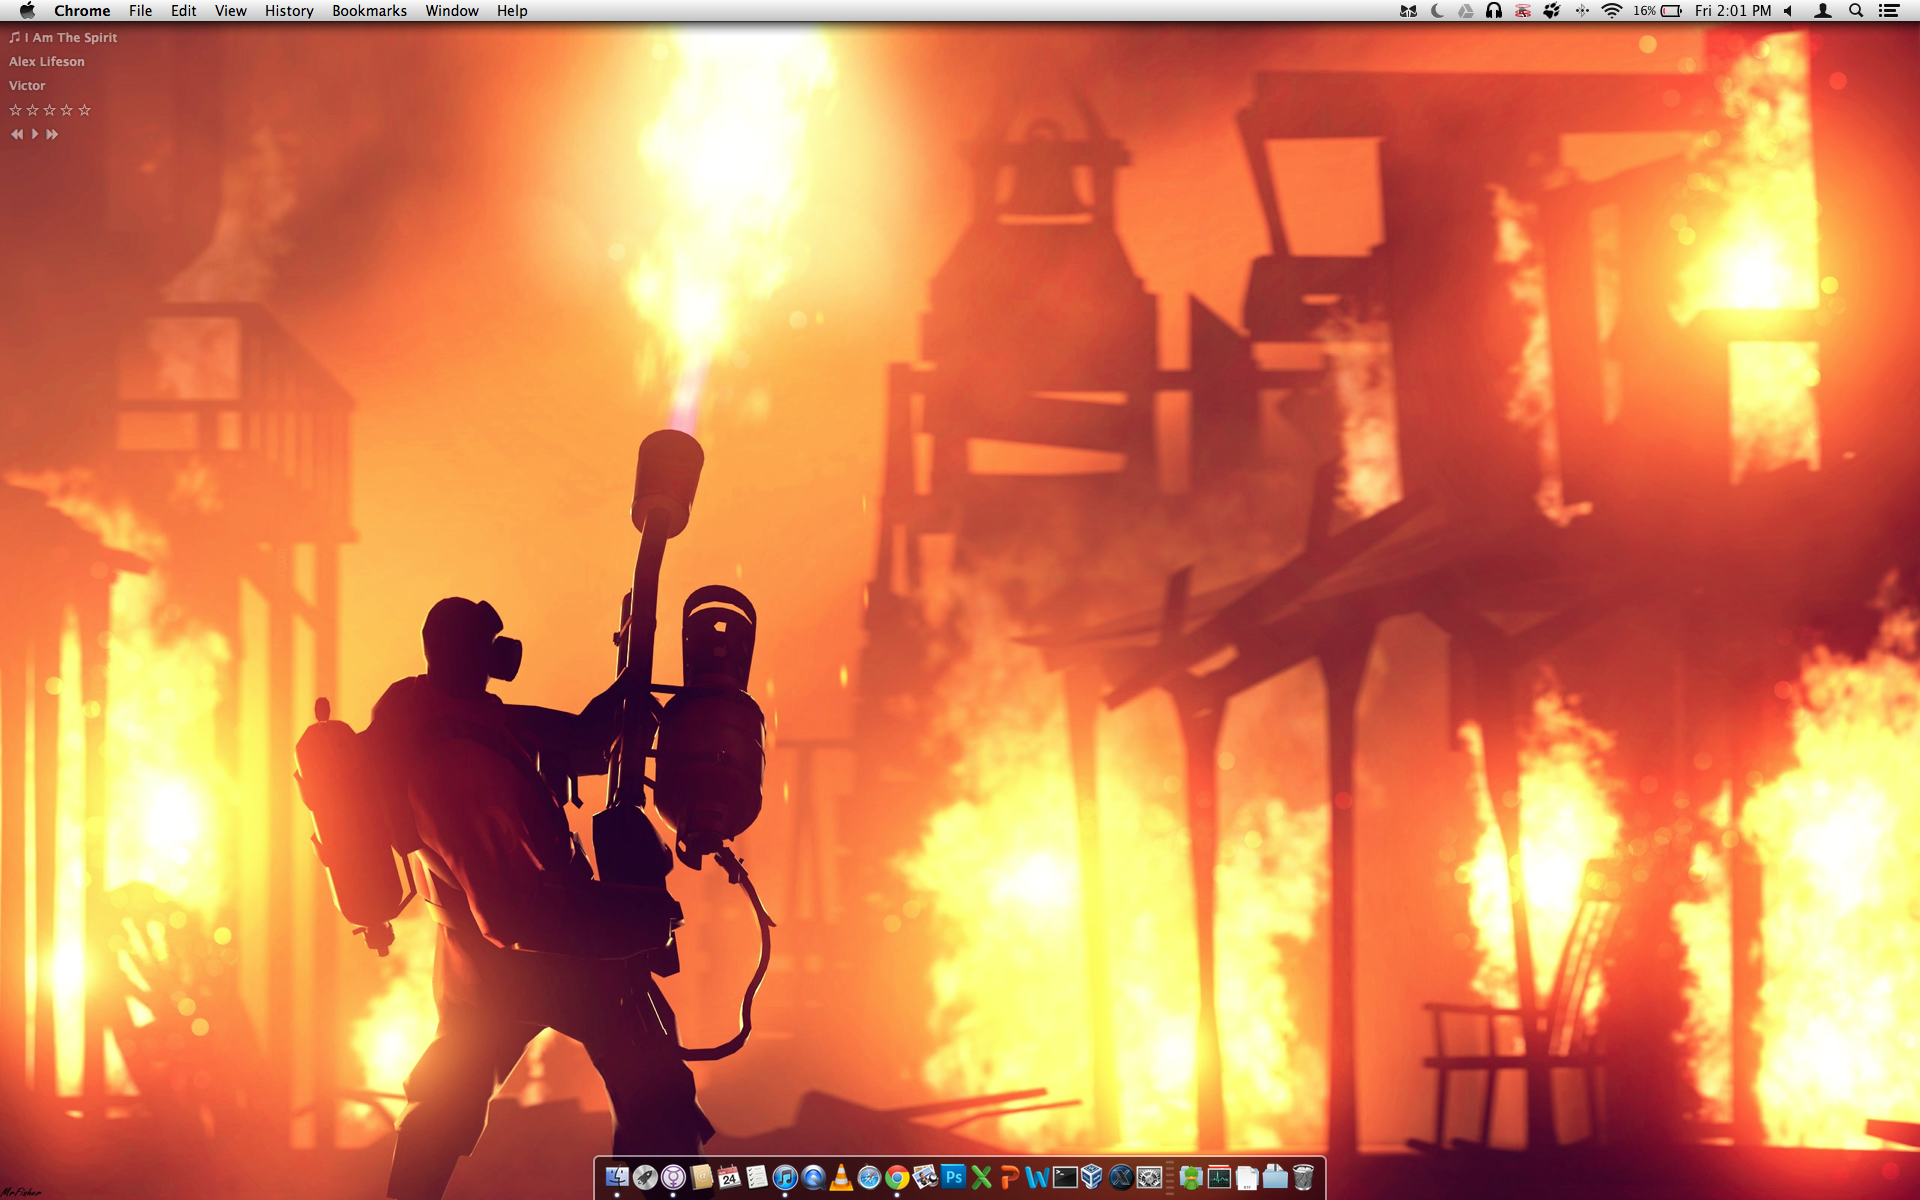Image resolution: width=1920 pixels, height=1200 pixels.
Task: Open the user account menu
Action: coord(1823,11)
